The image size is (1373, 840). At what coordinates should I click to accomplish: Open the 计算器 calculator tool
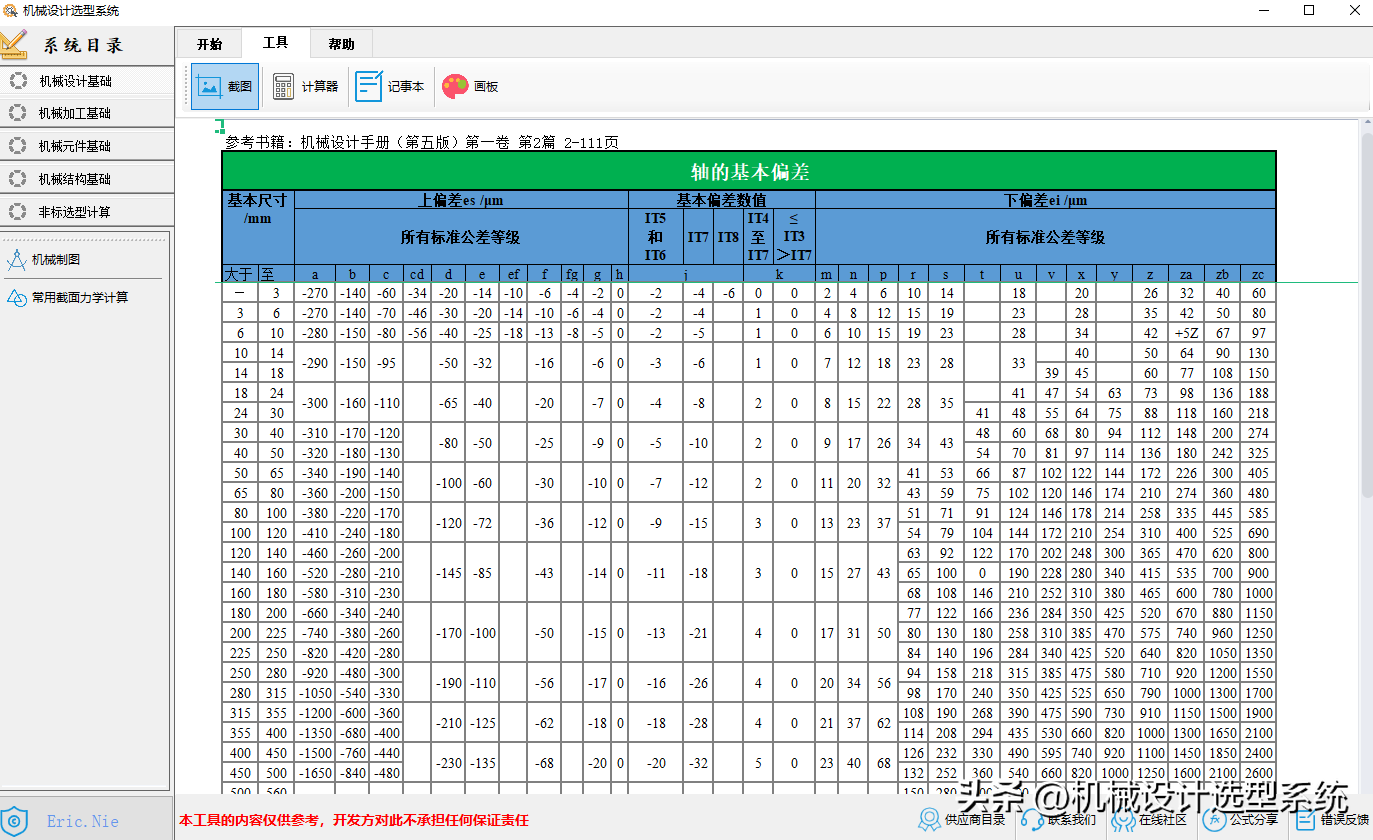[283, 87]
